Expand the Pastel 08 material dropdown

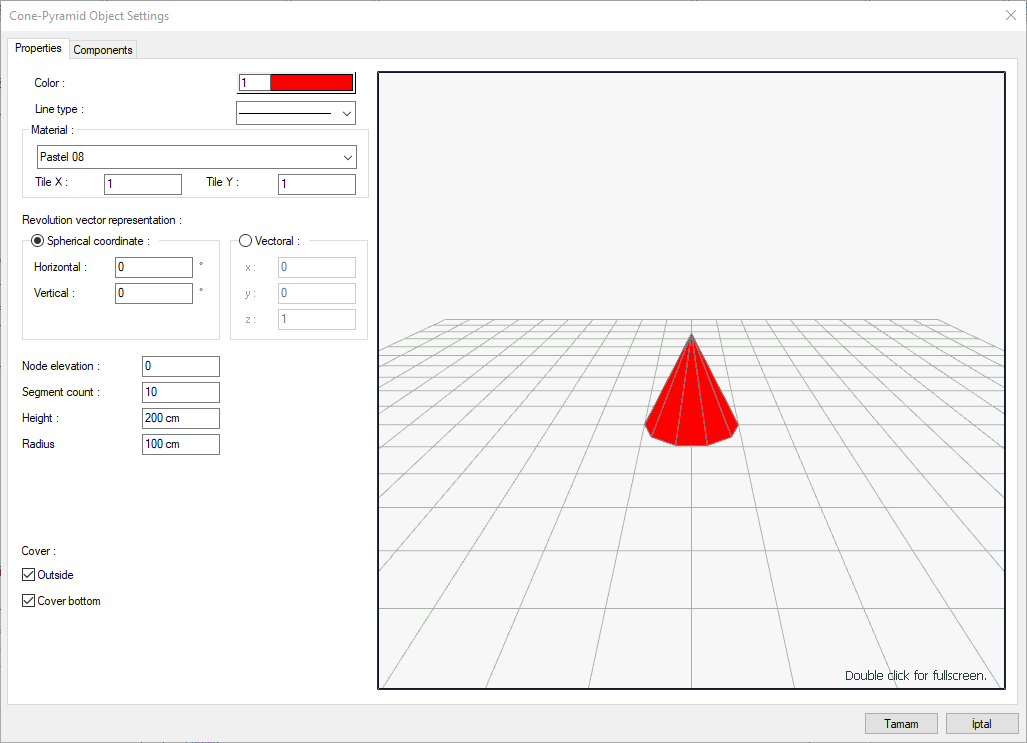pyautogui.click(x=197, y=157)
